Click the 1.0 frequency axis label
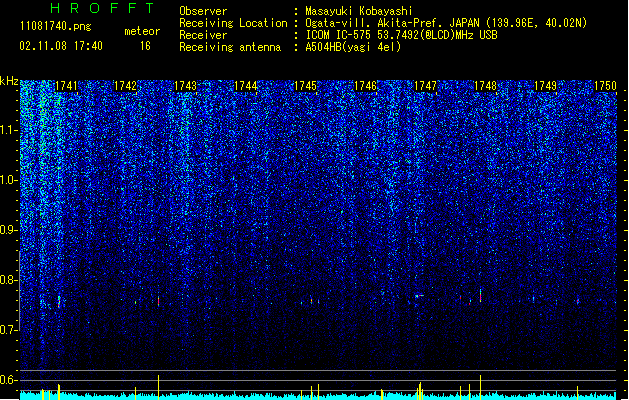Viewport: 629px width, 400px height. pyautogui.click(x=9, y=180)
